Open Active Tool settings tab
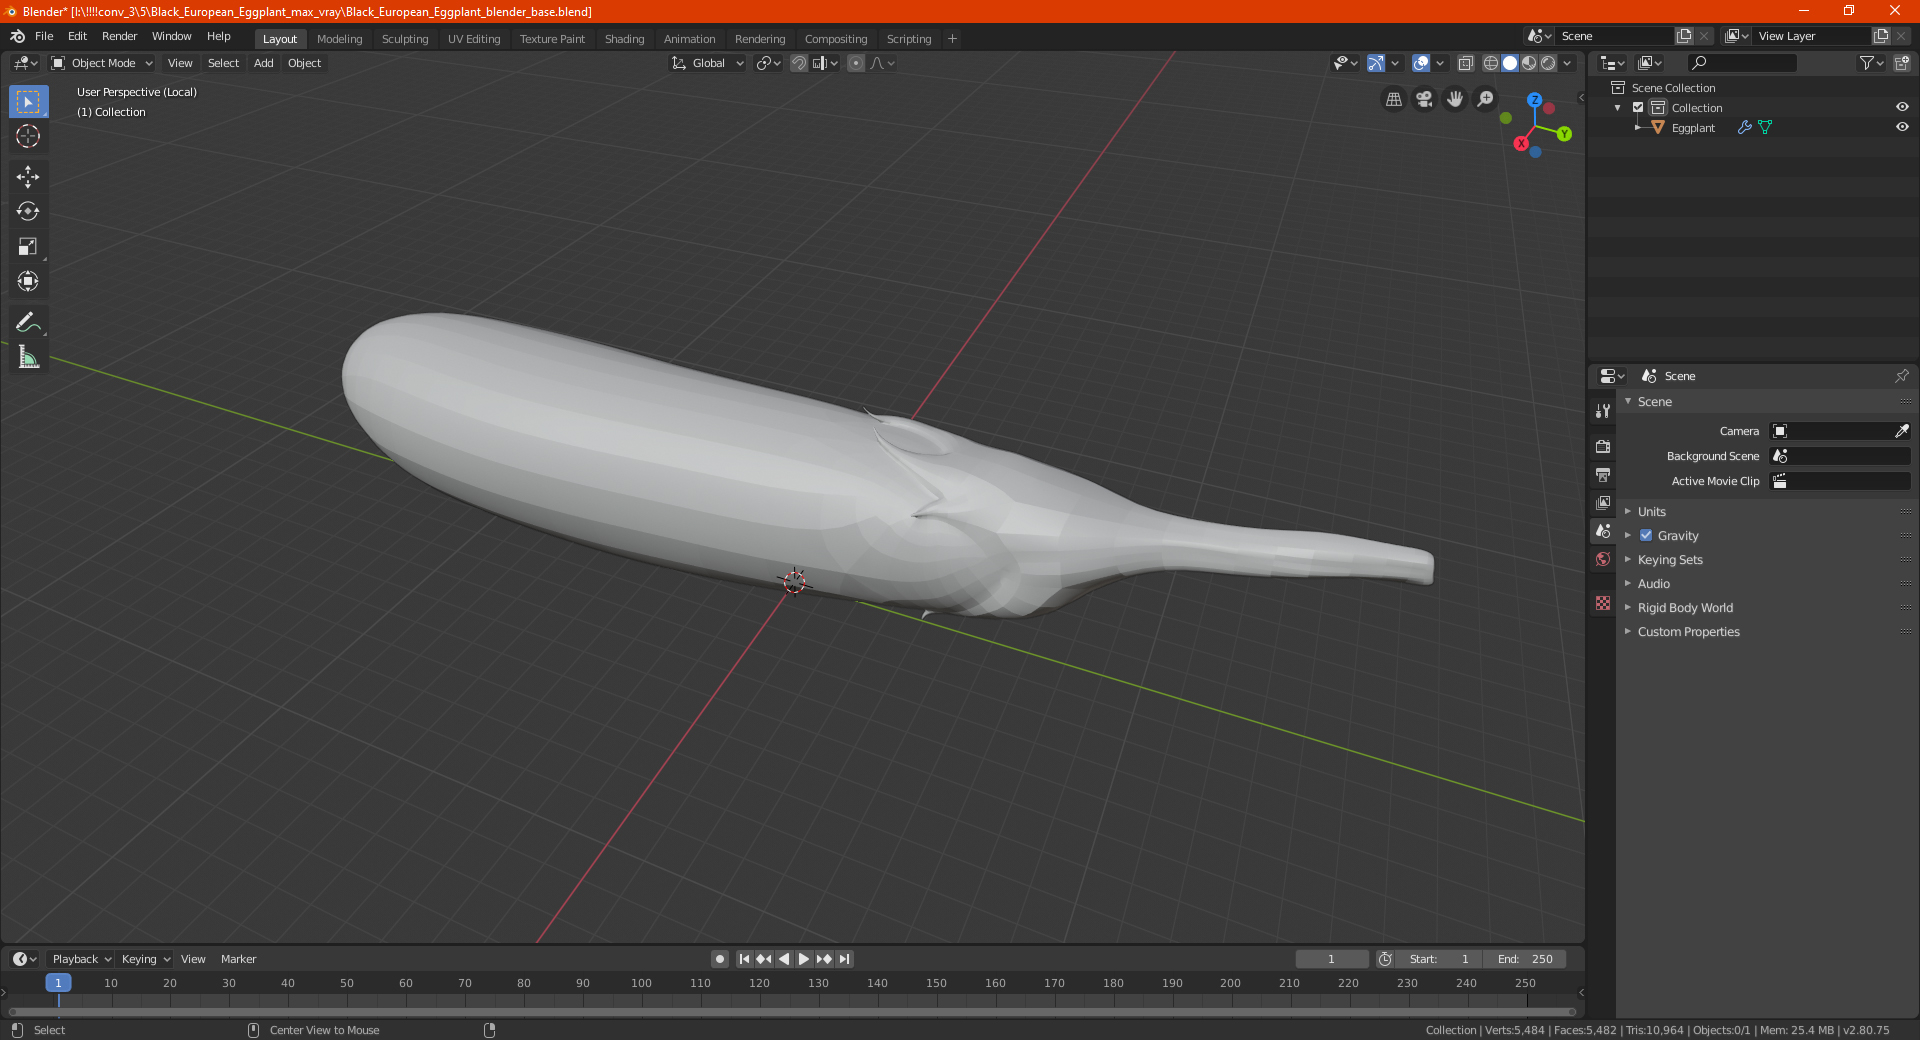 pos(1603,411)
